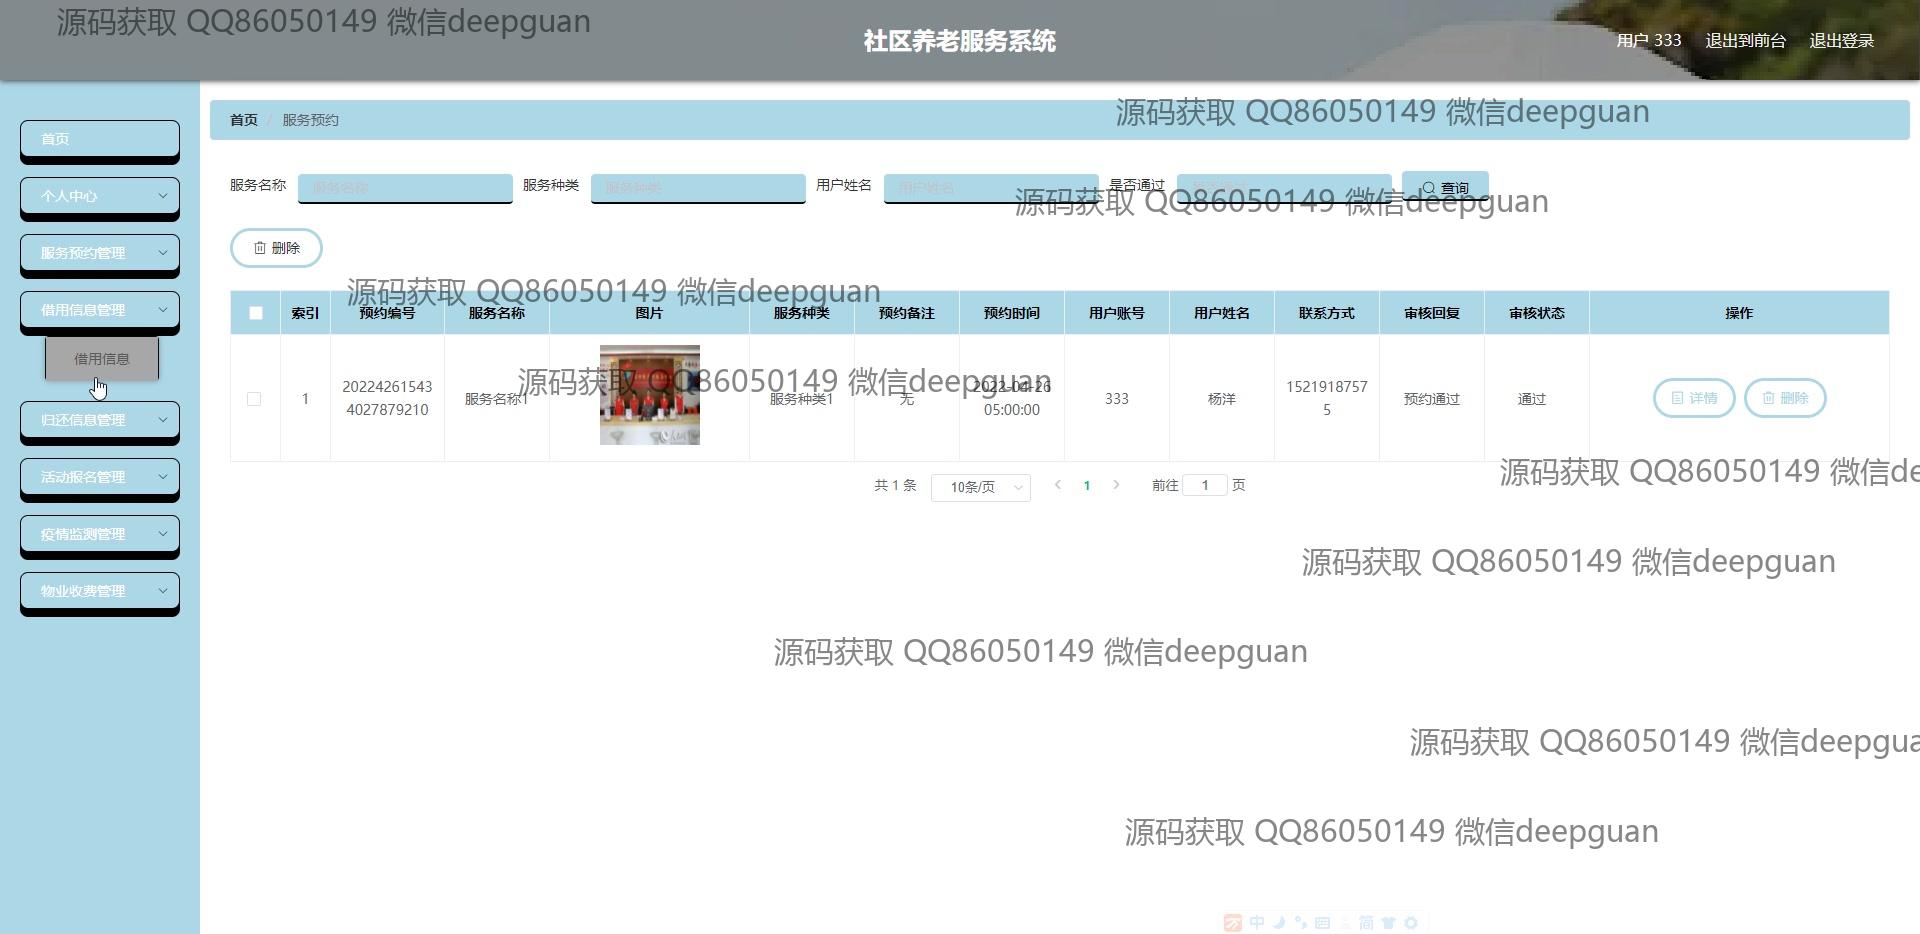Expand the 个人中心 sidebar menu
The height and width of the screenshot is (934, 1920).
[x=100, y=196]
